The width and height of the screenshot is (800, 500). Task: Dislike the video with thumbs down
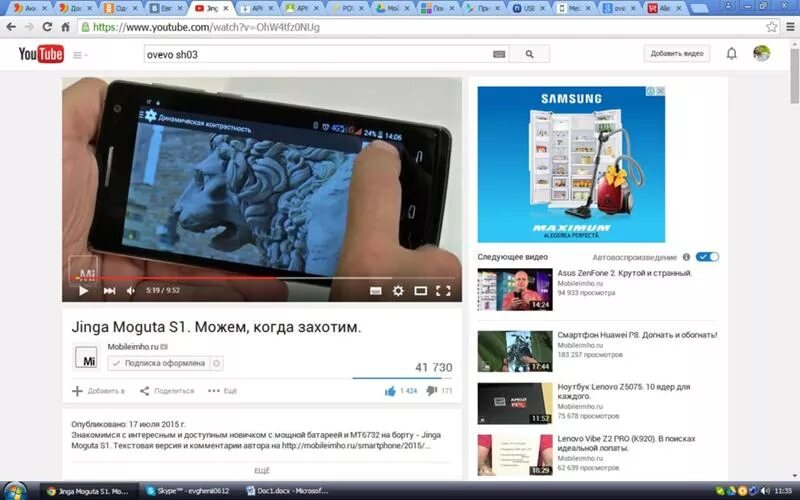click(x=432, y=391)
